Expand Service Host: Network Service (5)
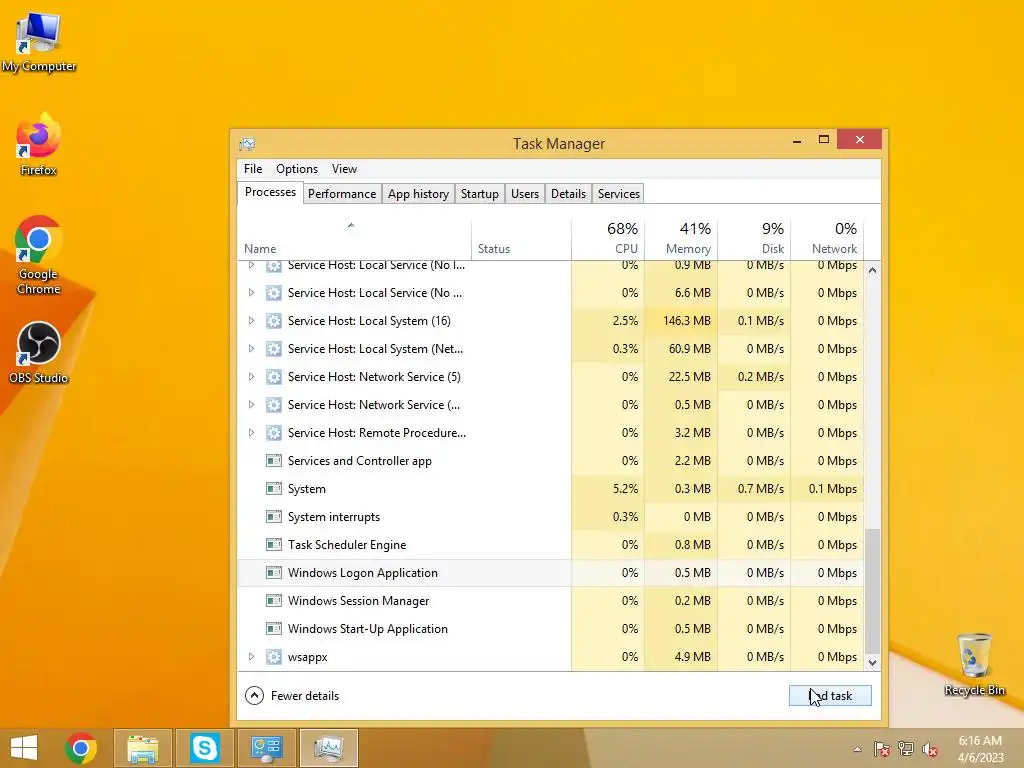Image resolution: width=1024 pixels, height=768 pixels. pos(251,377)
